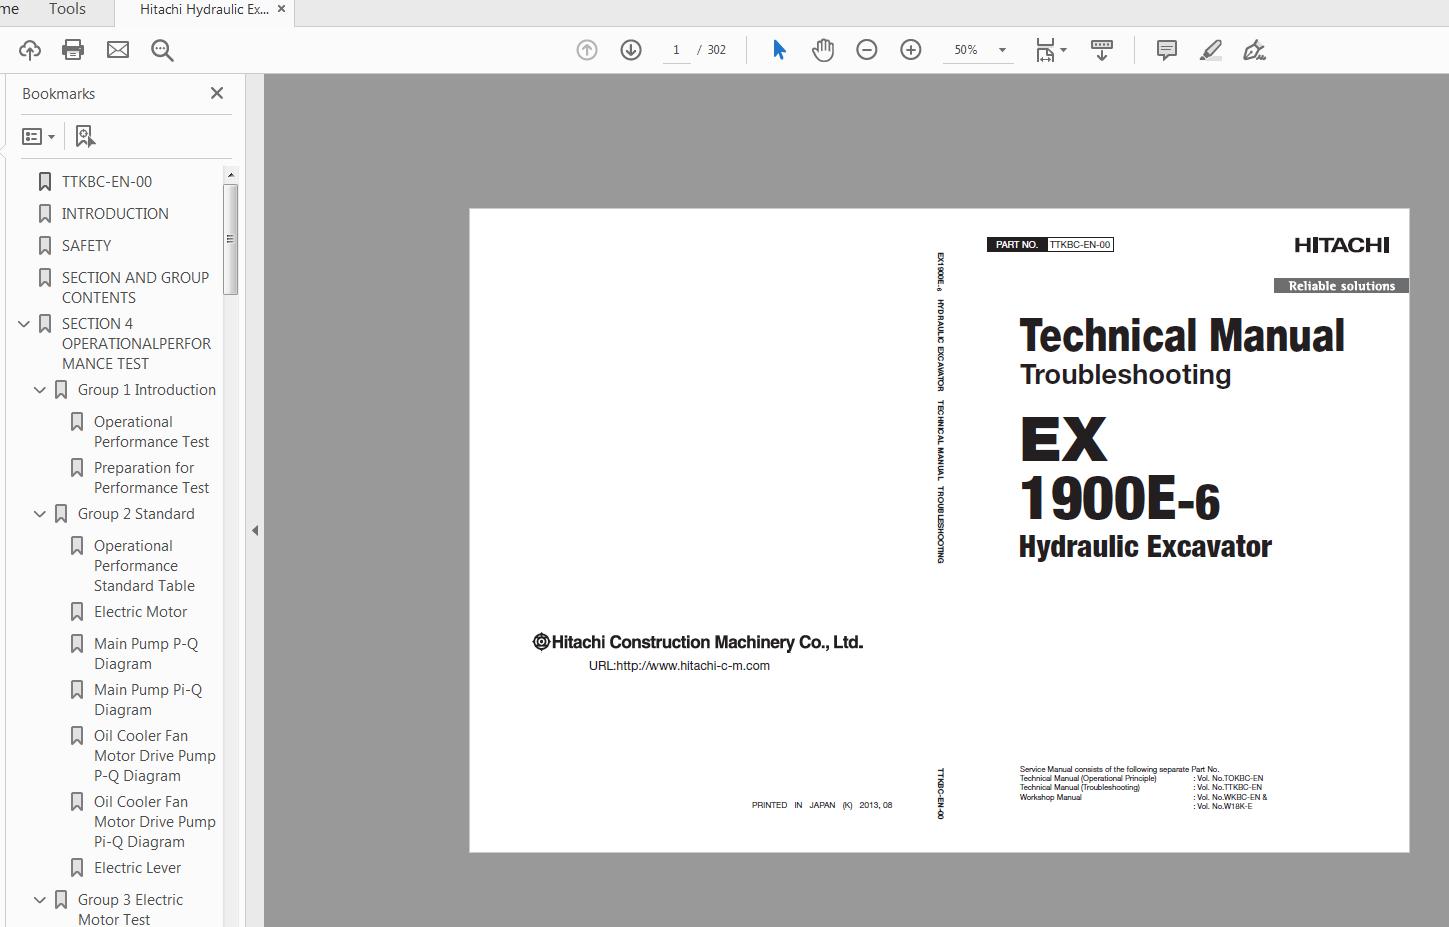Click the fit page options icon

coord(1045,50)
